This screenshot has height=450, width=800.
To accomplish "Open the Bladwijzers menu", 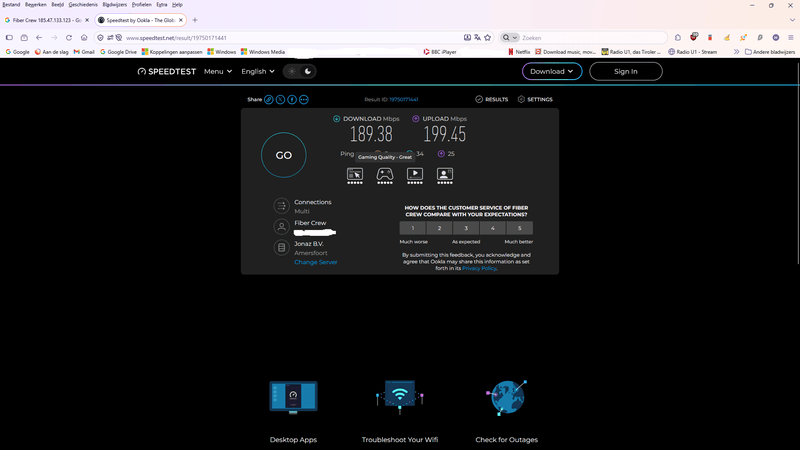I will coord(114,5).
